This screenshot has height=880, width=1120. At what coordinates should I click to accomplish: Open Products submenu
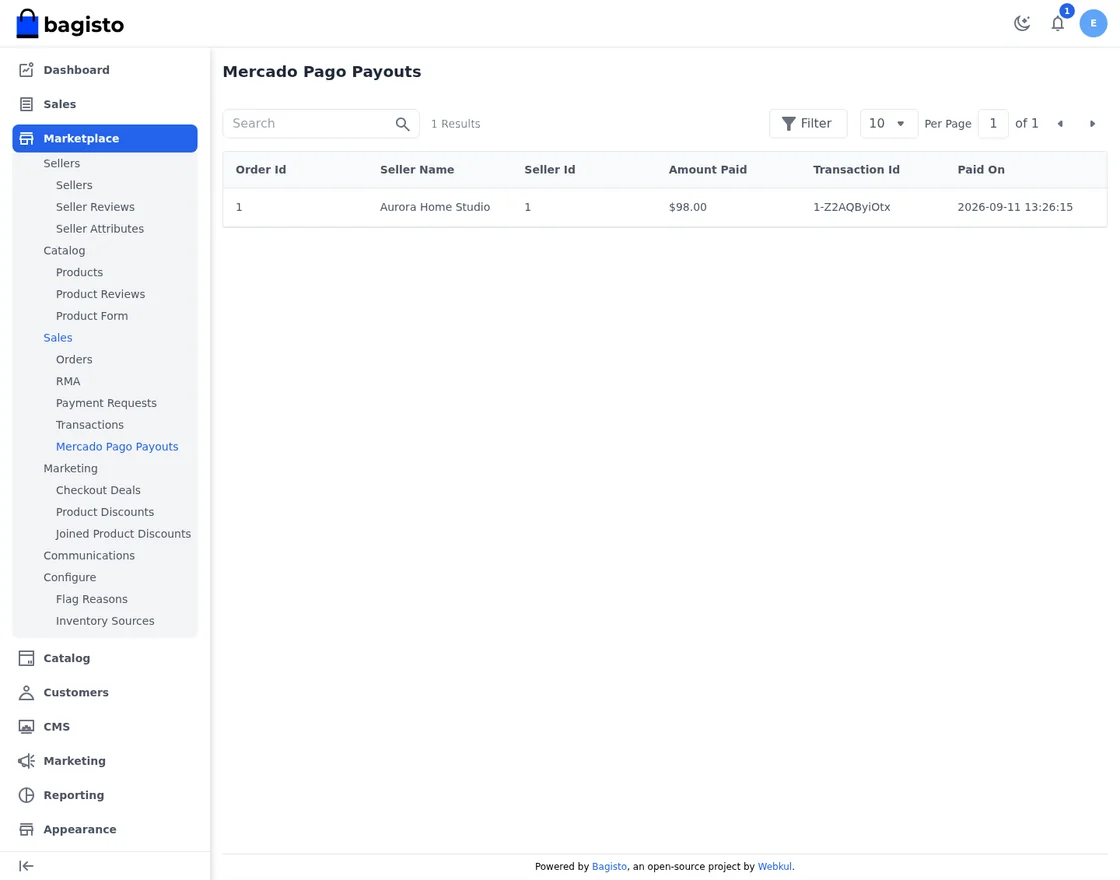(79, 272)
